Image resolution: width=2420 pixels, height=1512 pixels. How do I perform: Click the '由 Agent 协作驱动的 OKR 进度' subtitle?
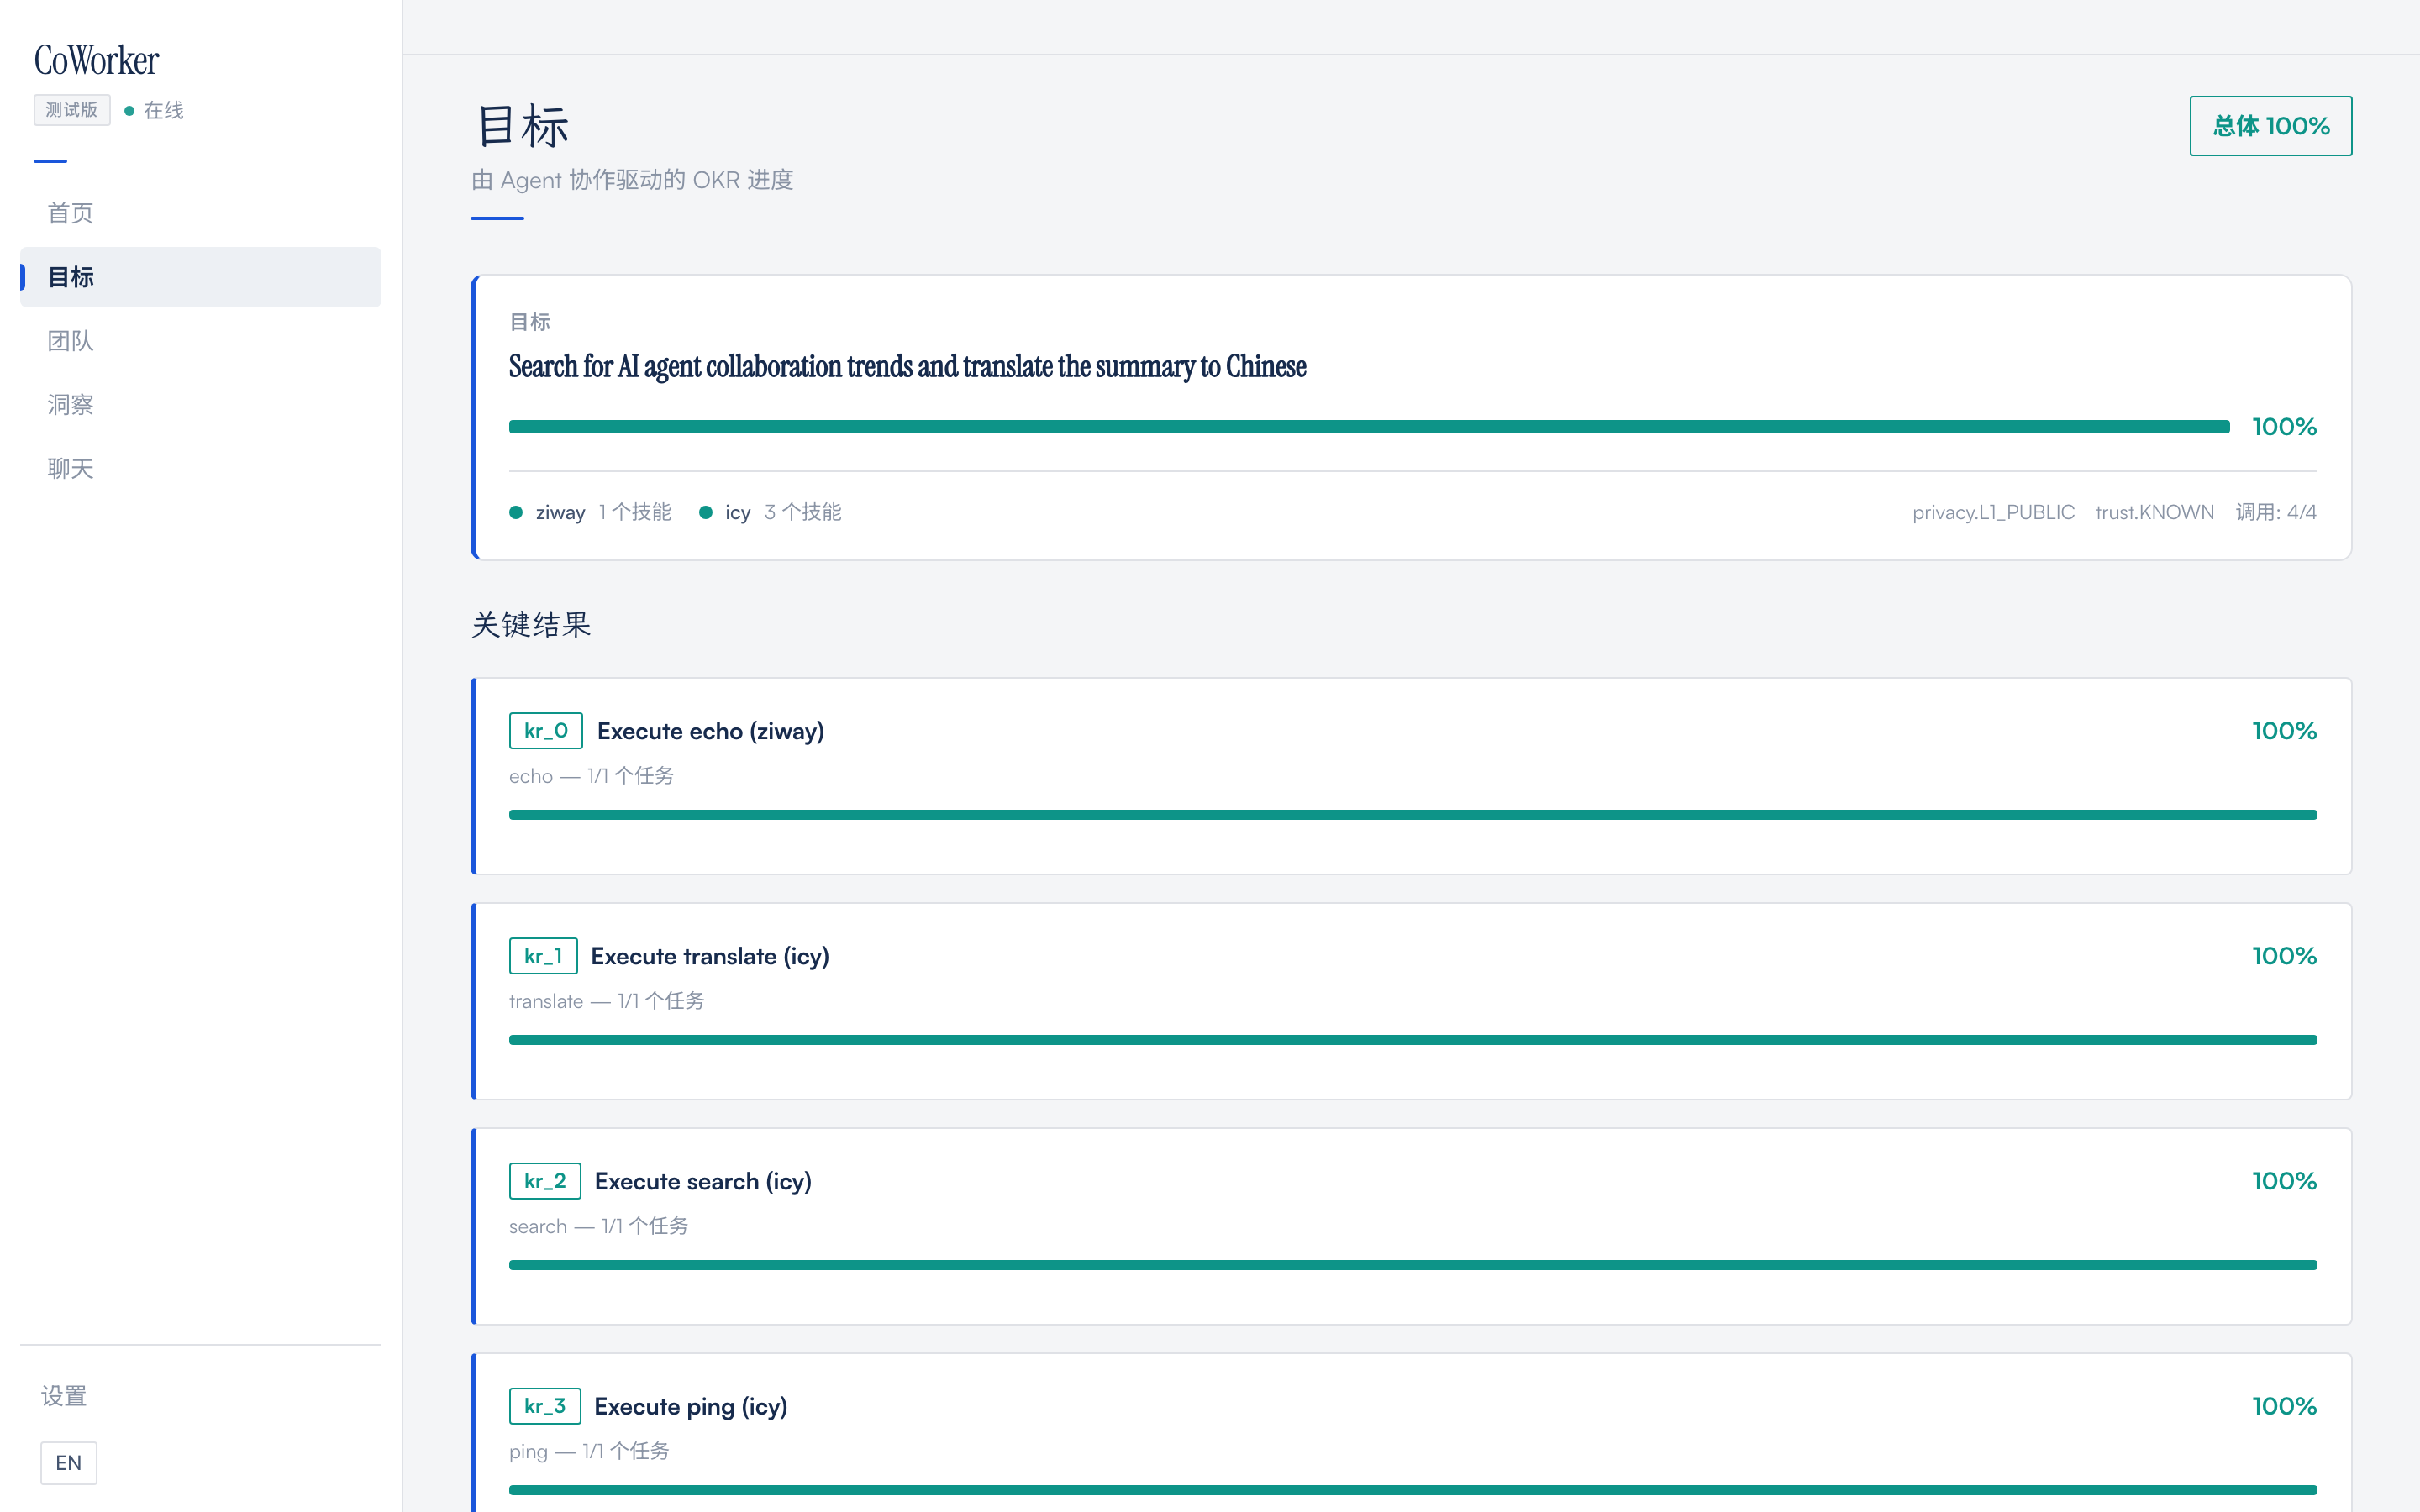click(x=632, y=180)
